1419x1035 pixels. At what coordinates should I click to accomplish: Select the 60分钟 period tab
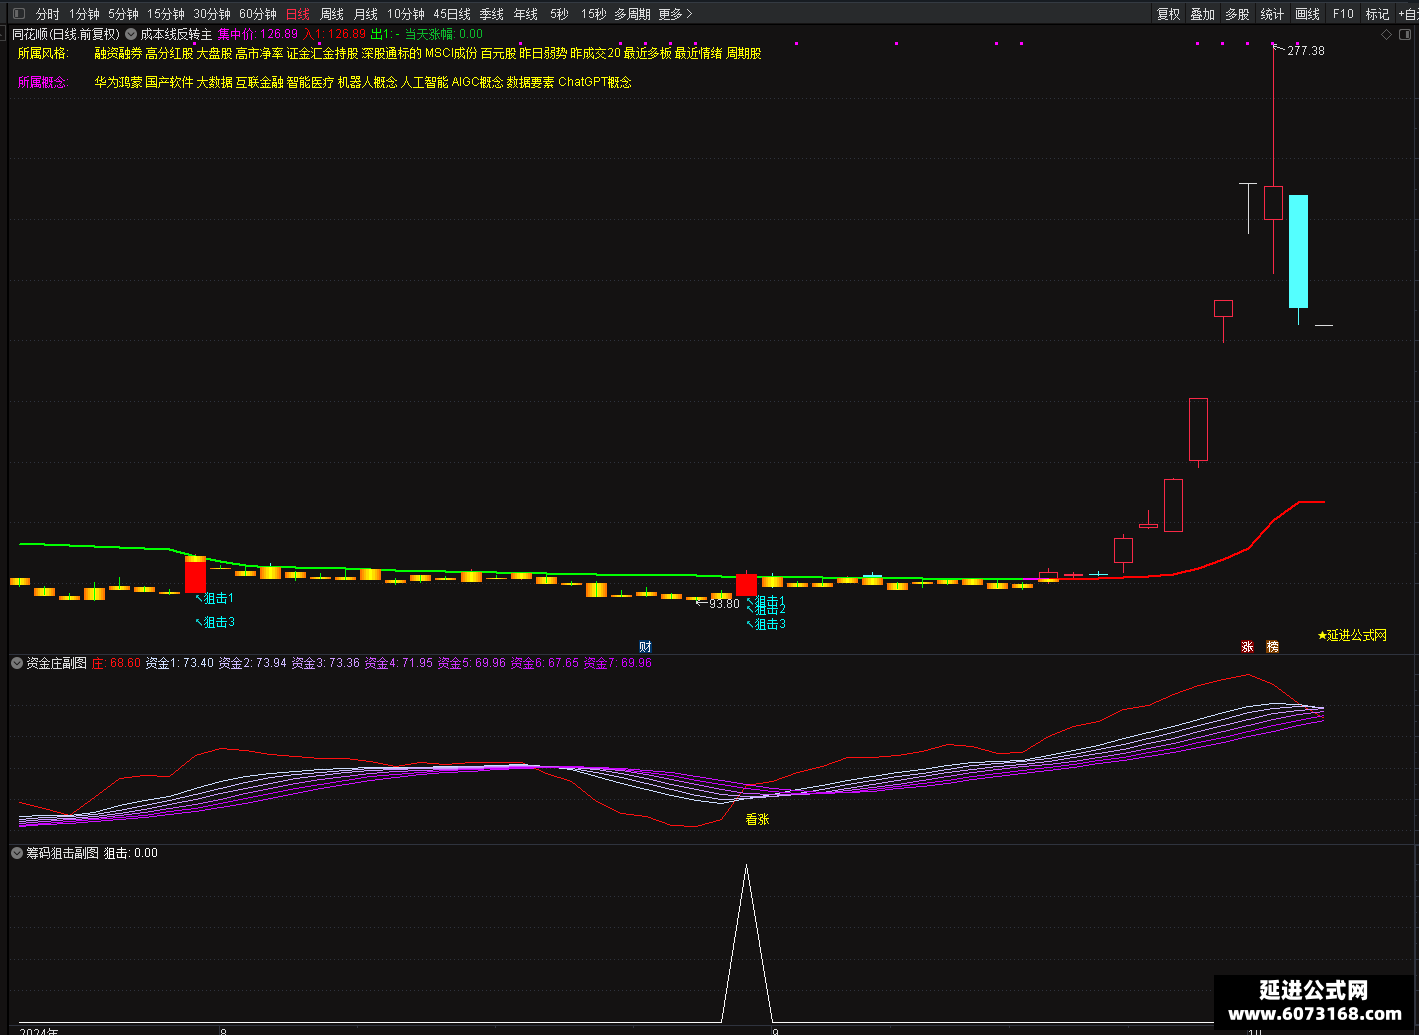coord(258,14)
